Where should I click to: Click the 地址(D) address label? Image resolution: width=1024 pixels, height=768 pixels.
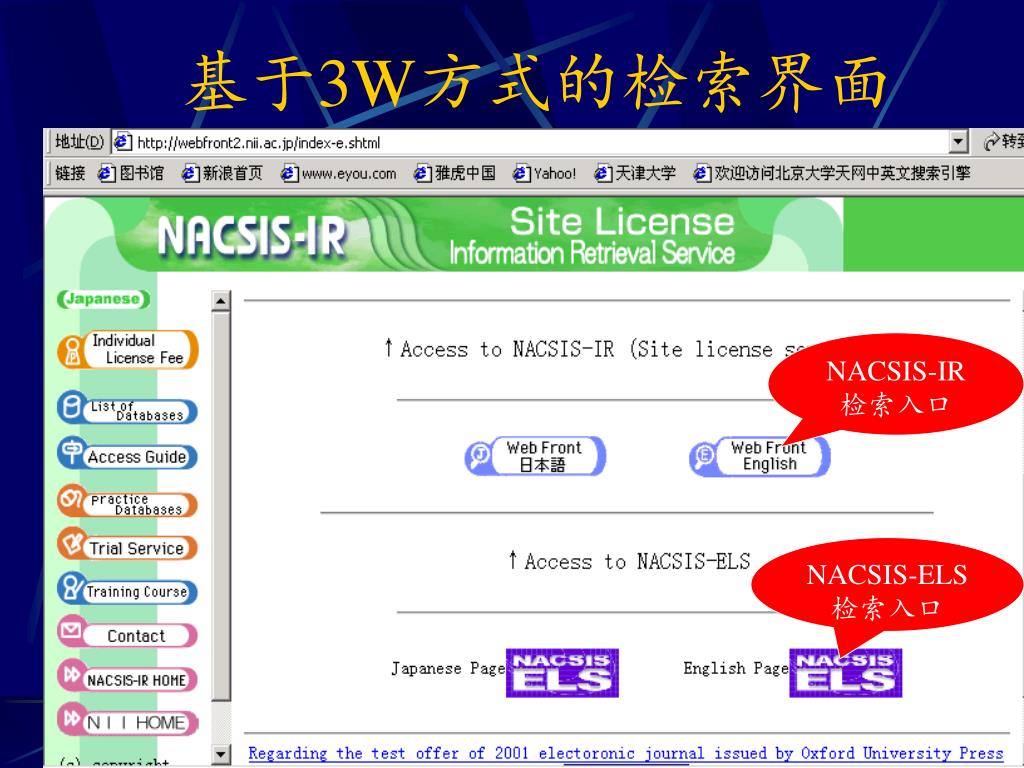pyautogui.click(x=79, y=142)
